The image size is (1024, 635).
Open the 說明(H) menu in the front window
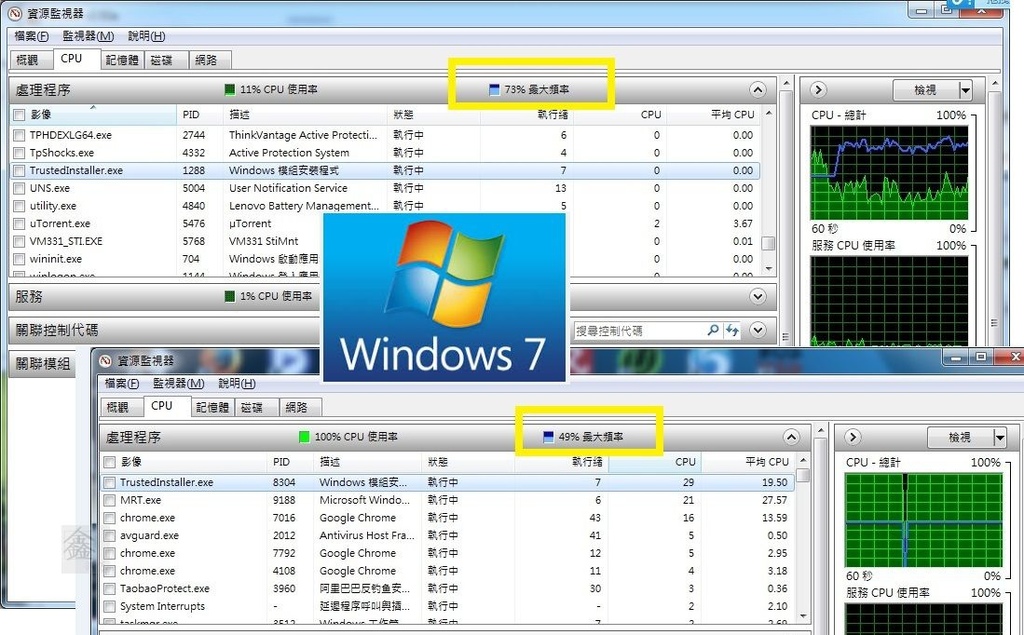pos(236,383)
